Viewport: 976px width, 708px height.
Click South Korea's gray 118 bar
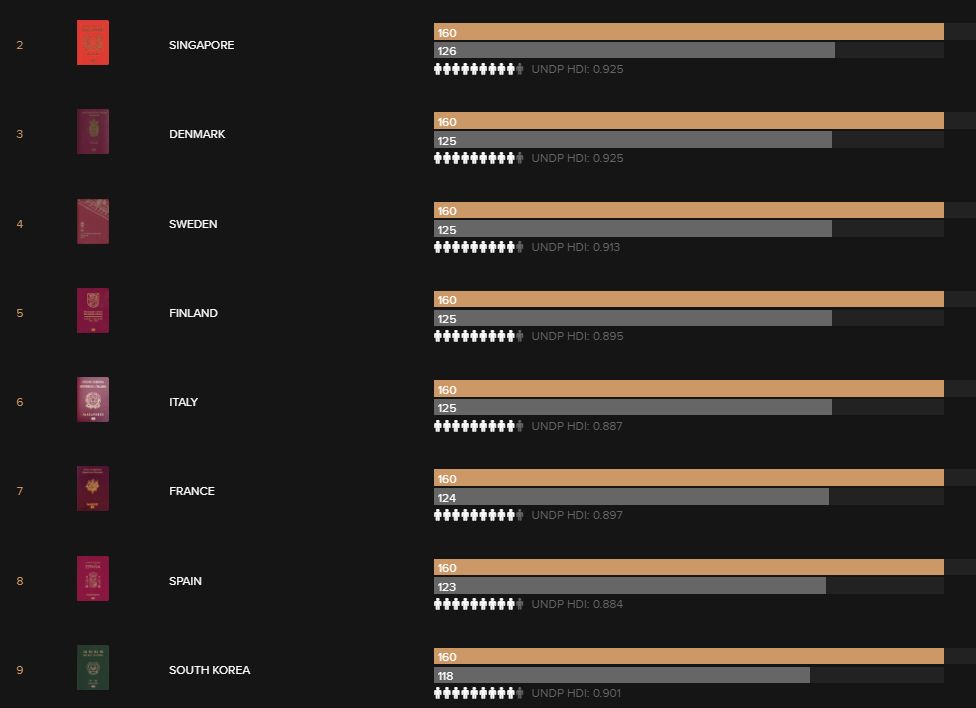click(621, 676)
